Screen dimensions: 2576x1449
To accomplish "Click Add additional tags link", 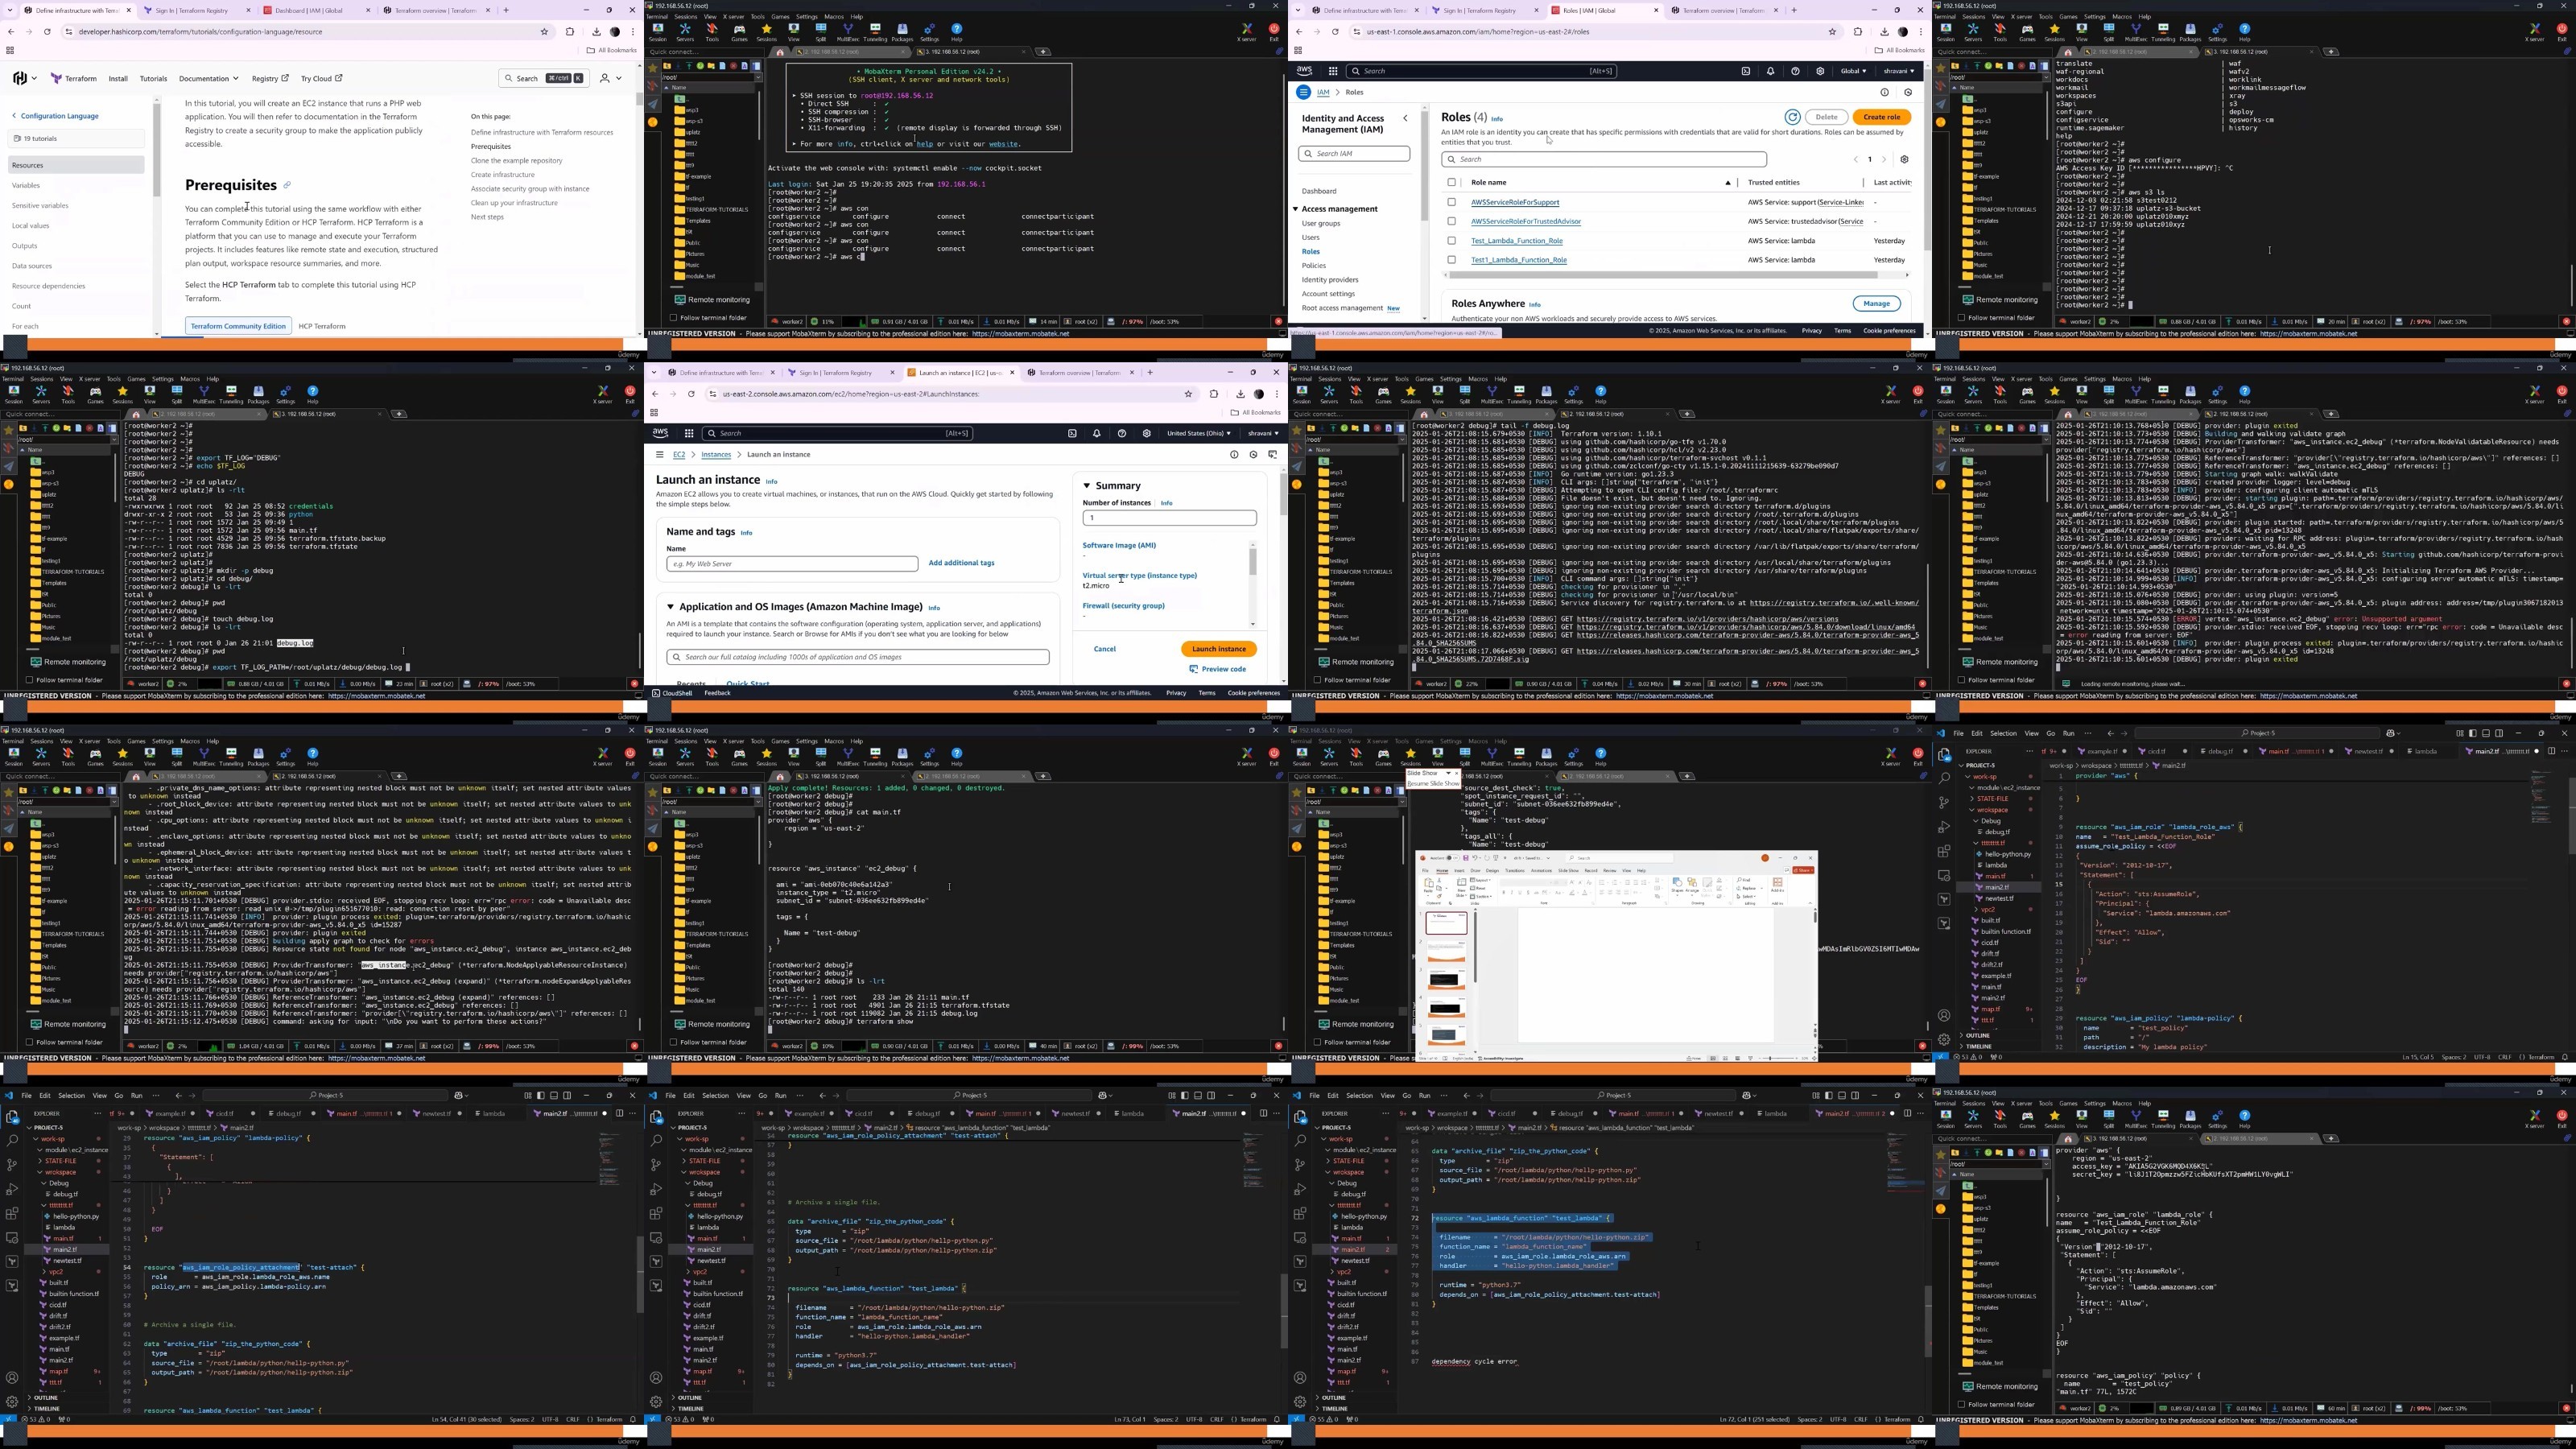I will pos(961,563).
